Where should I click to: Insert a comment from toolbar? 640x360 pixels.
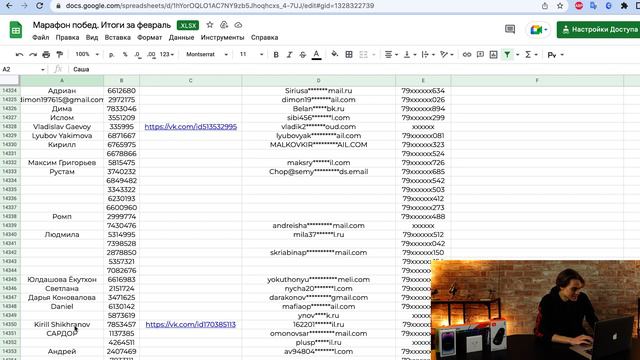pos(480,54)
